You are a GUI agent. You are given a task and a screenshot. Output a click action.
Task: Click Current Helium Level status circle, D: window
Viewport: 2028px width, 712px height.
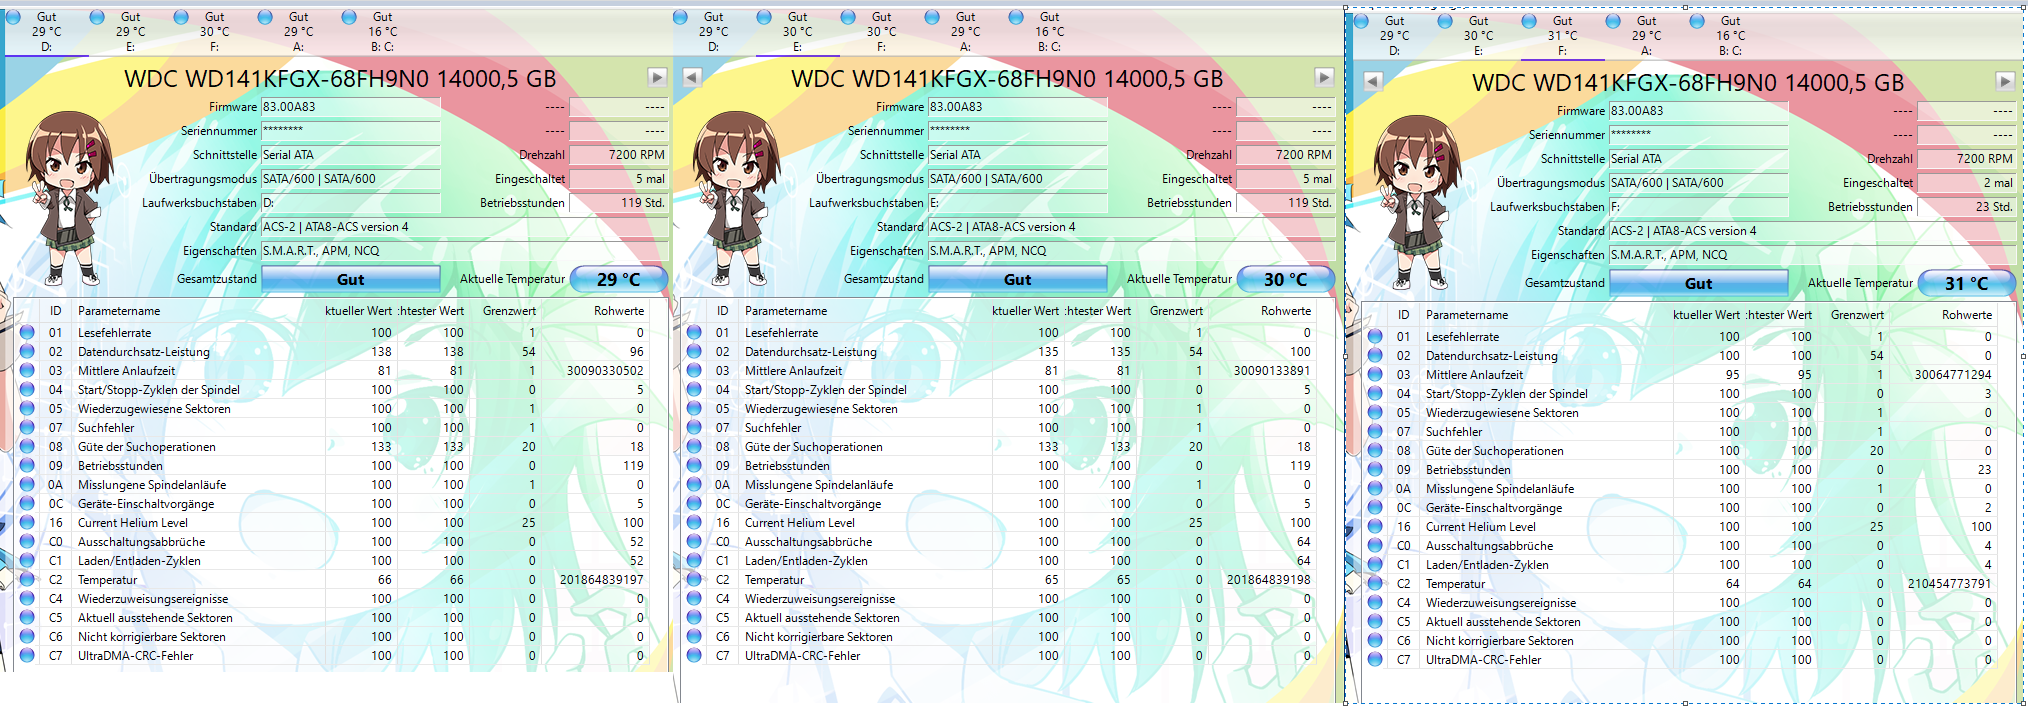pos(27,523)
